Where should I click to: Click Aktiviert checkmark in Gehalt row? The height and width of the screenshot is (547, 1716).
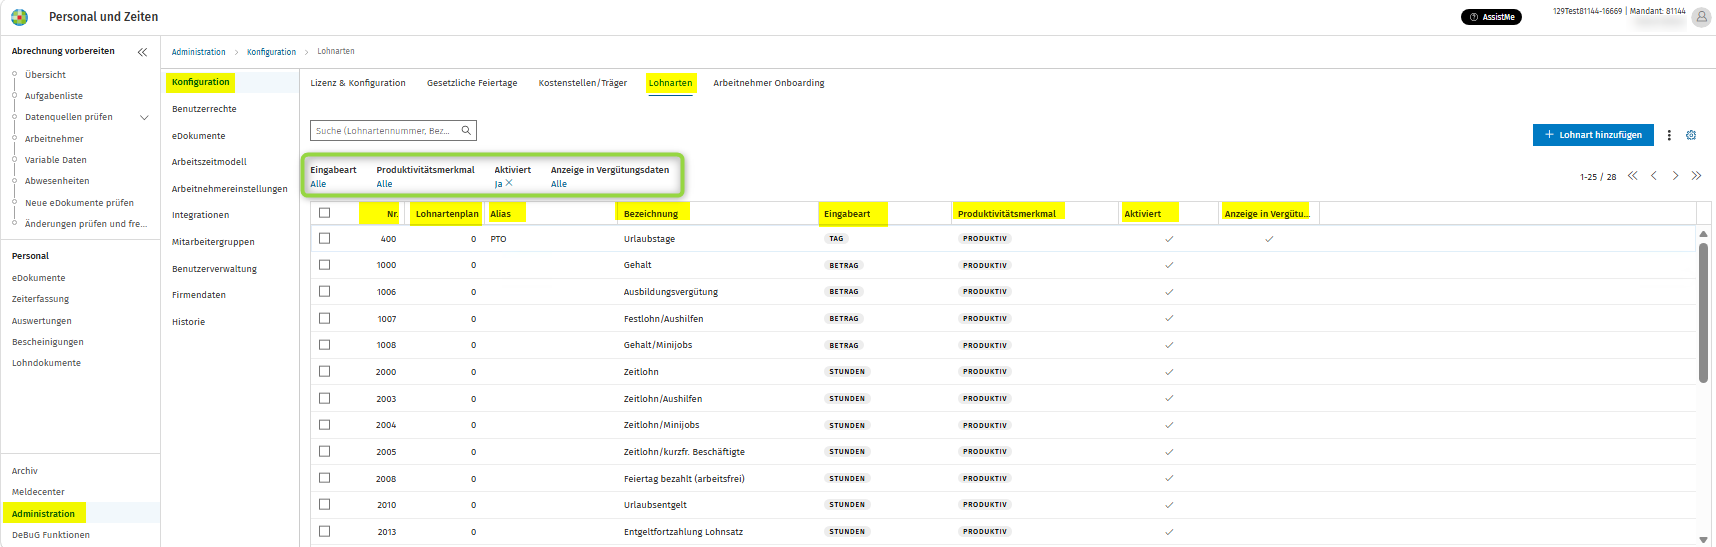[x=1169, y=265]
